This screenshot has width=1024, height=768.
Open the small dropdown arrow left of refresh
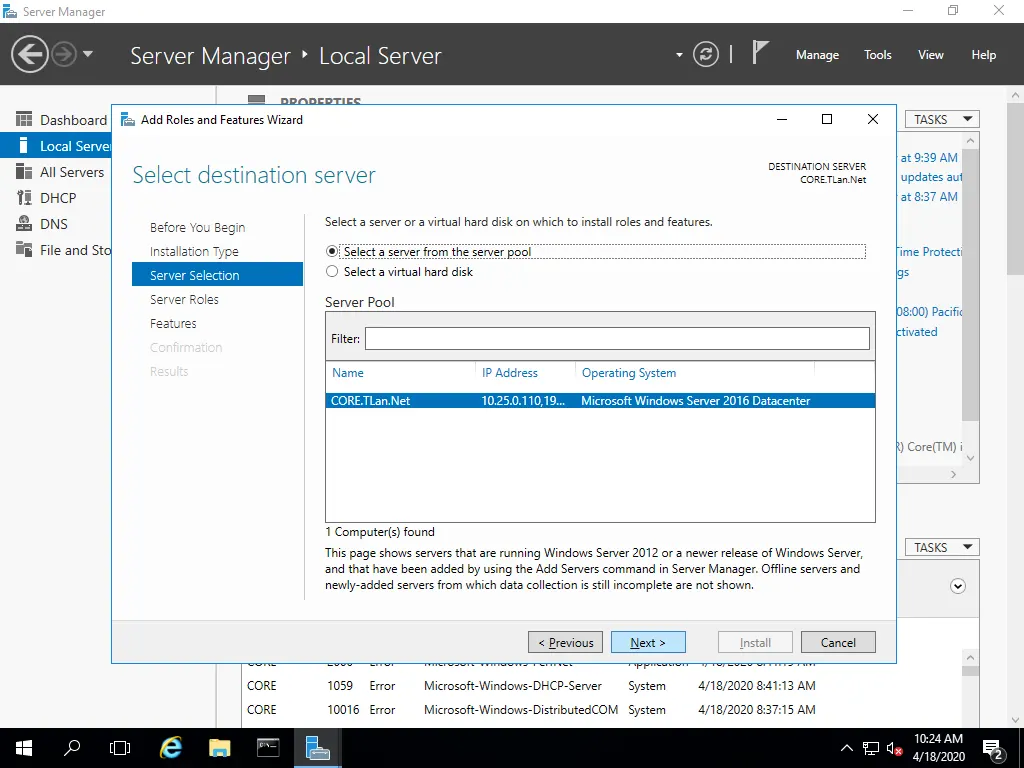(x=679, y=55)
